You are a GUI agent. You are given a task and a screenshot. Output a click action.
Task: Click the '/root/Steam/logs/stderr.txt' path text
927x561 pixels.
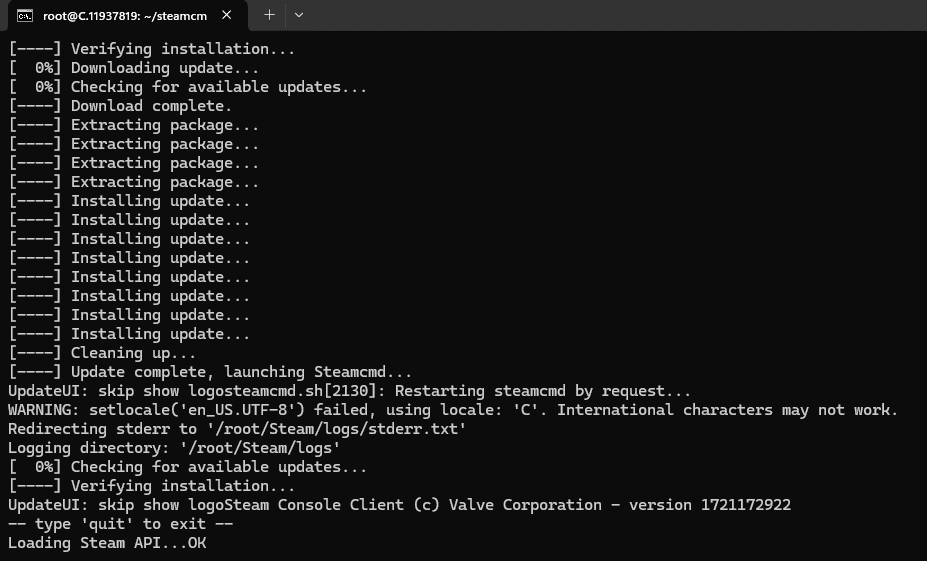click(336, 429)
